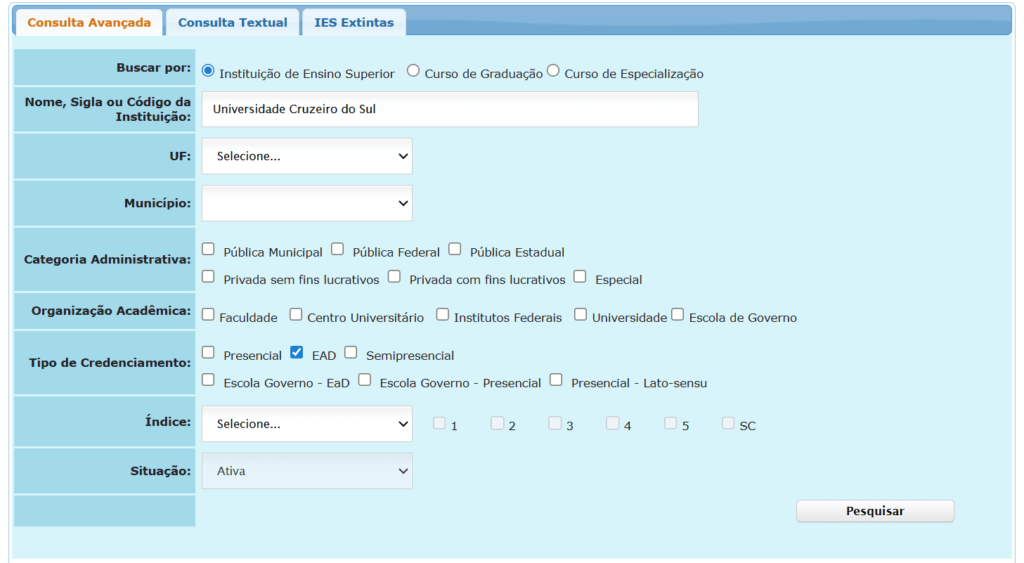This screenshot has height=563, width=1024.
Task: Open the Índice dropdown list
Action: (307, 423)
